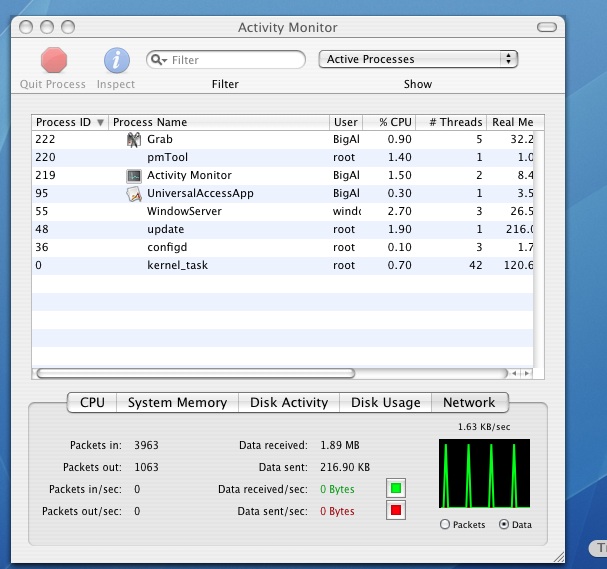Screen dimensions: 607x569
Task: Switch to the CPU tab
Action: coord(92,403)
